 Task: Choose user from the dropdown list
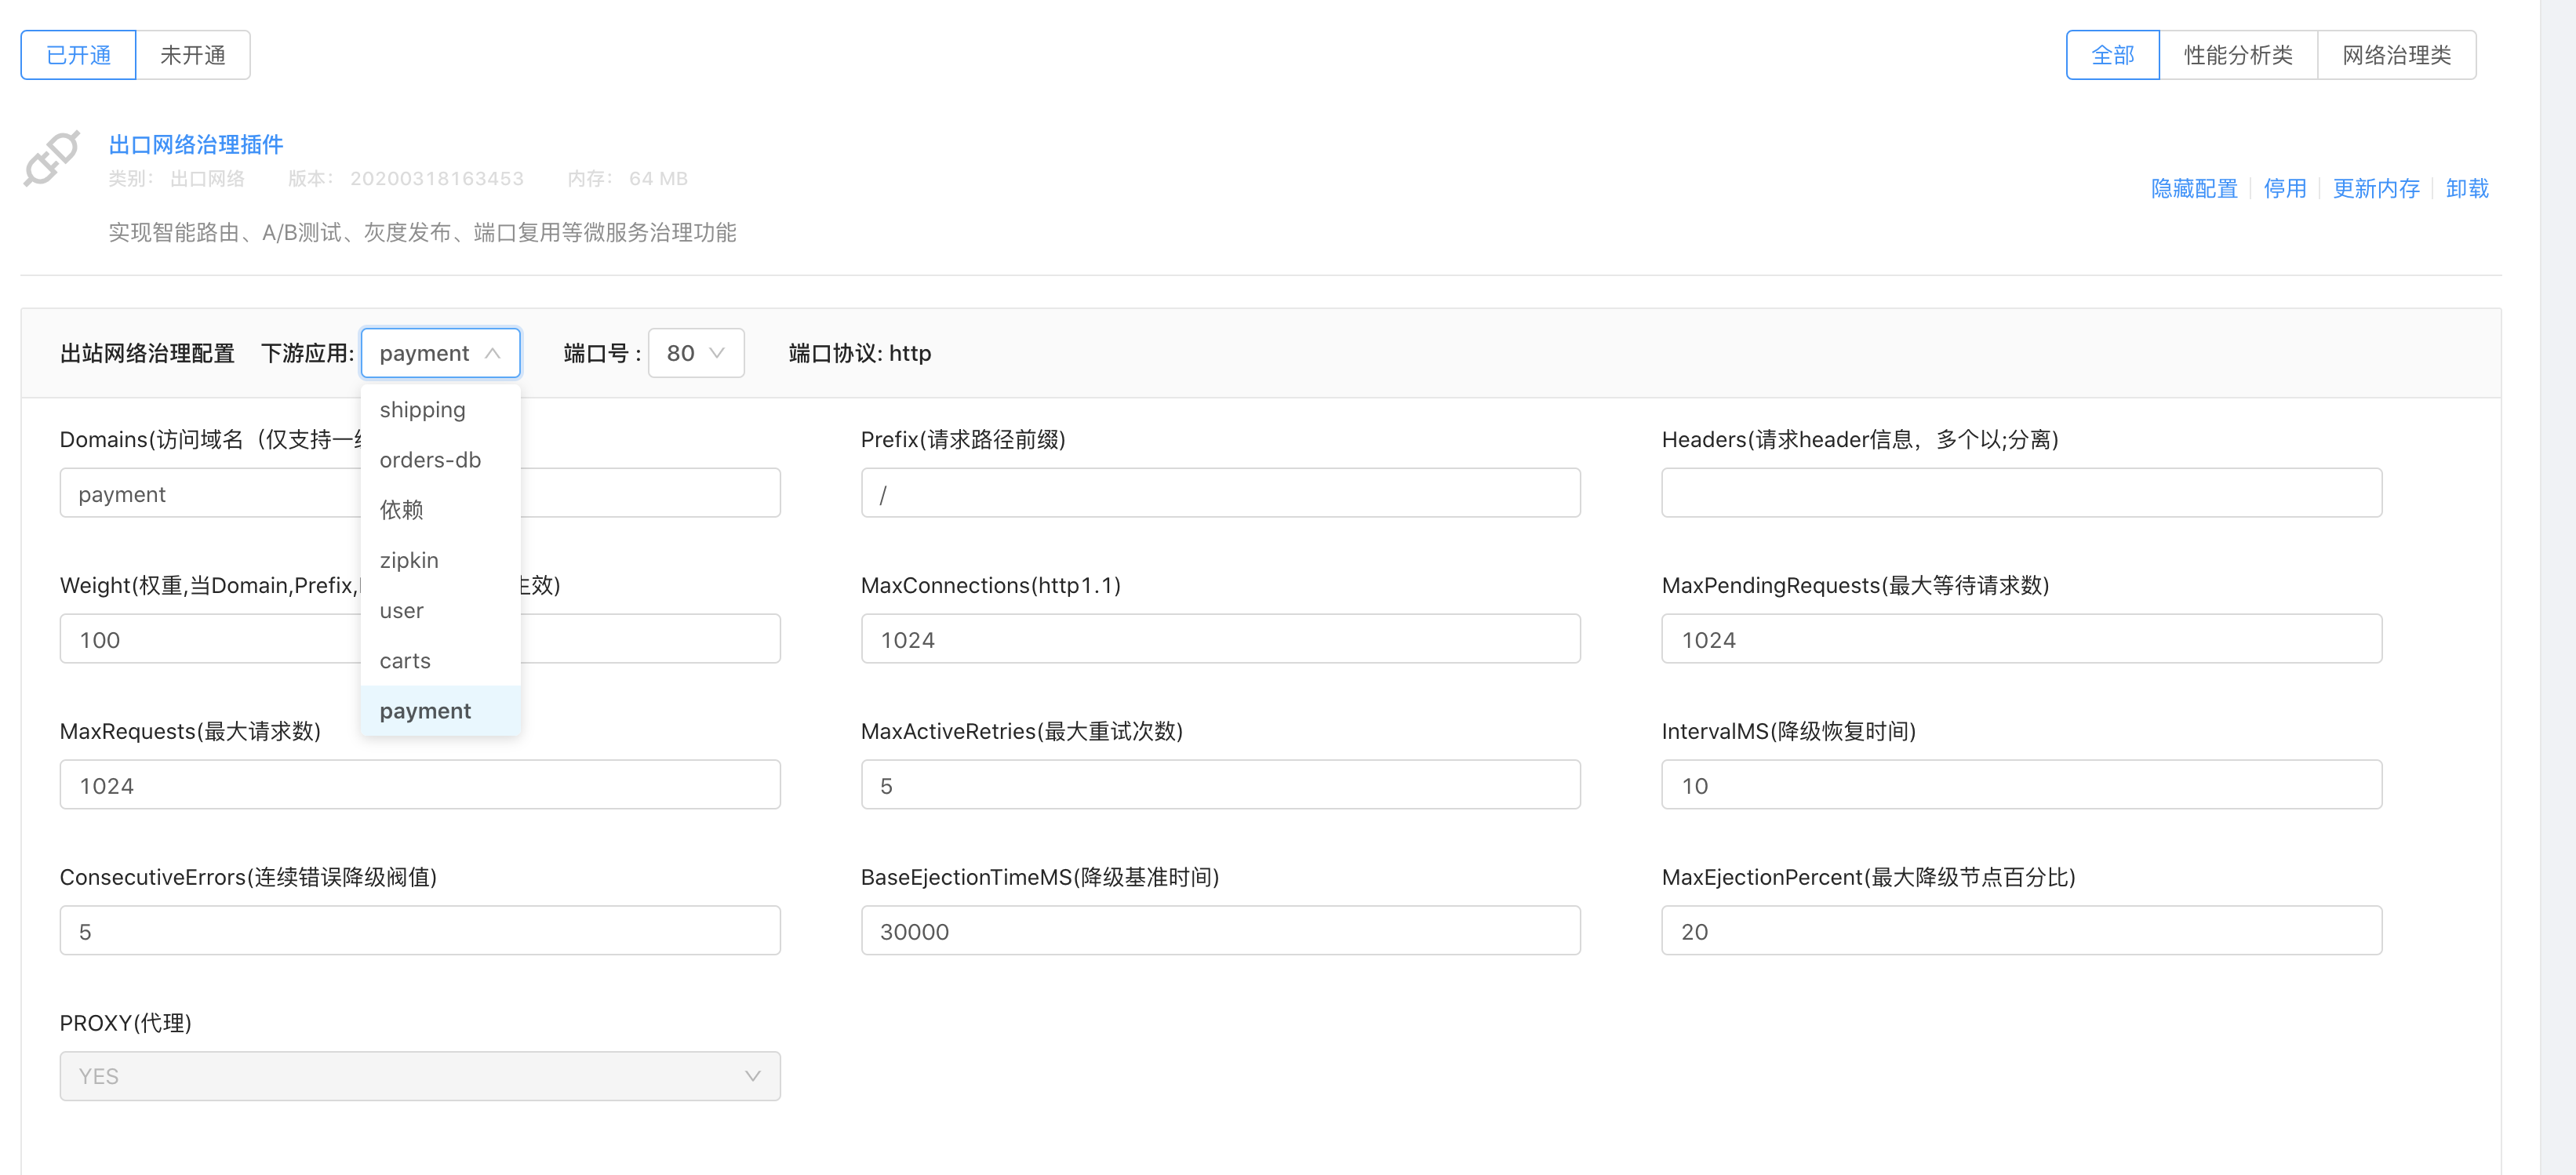tap(440, 610)
